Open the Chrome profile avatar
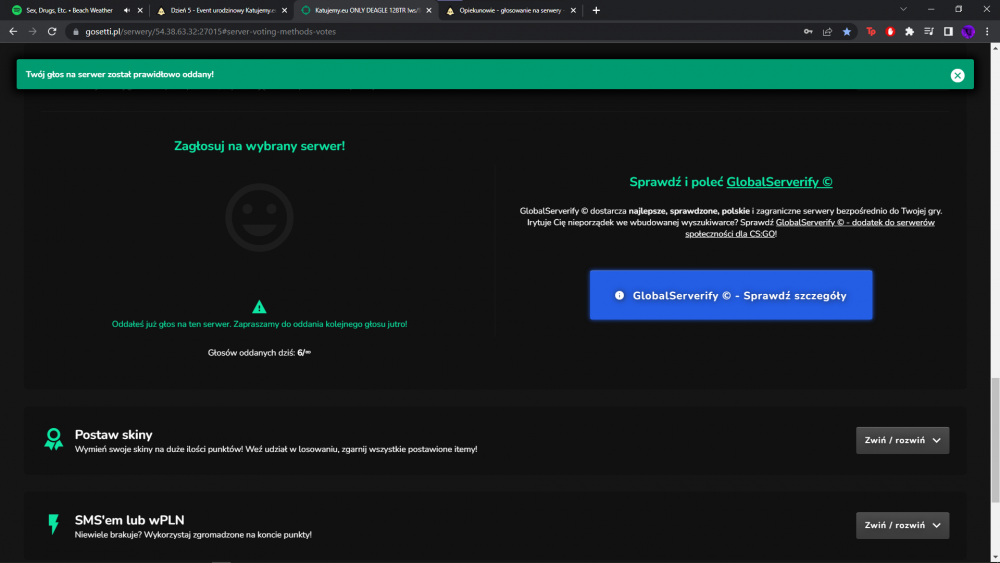This screenshot has height=563, width=1000. (x=968, y=31)
